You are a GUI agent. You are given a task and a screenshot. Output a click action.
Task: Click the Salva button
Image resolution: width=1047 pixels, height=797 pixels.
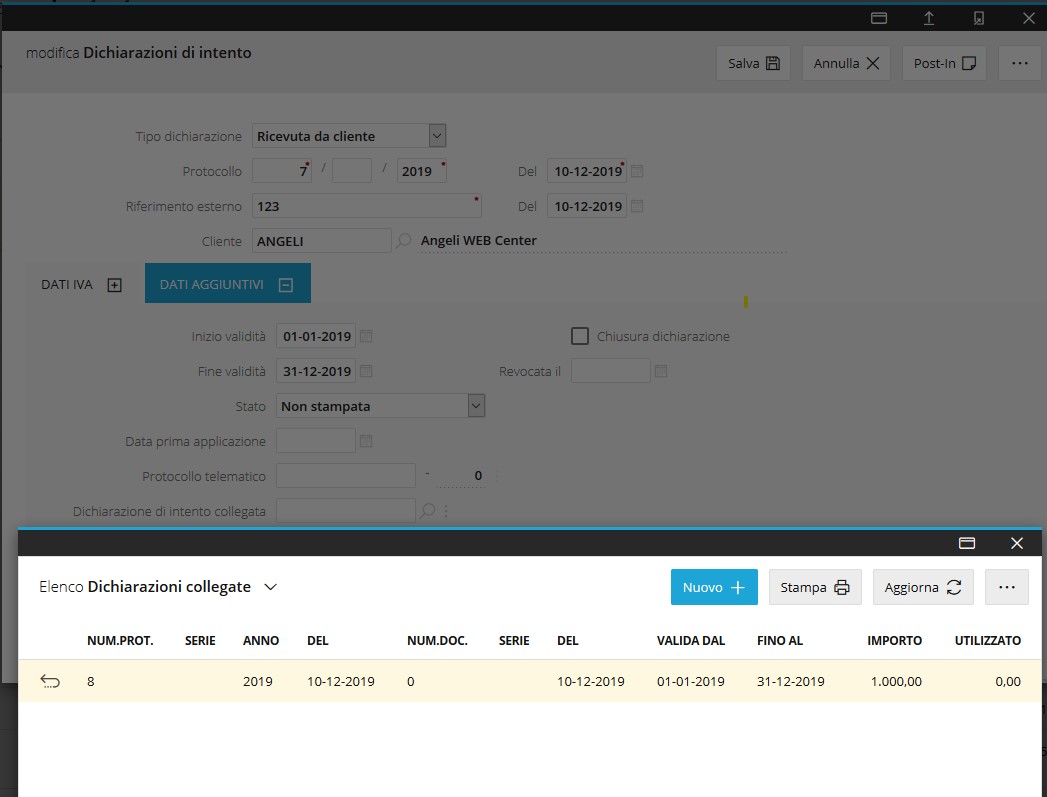tap(753, 63)
